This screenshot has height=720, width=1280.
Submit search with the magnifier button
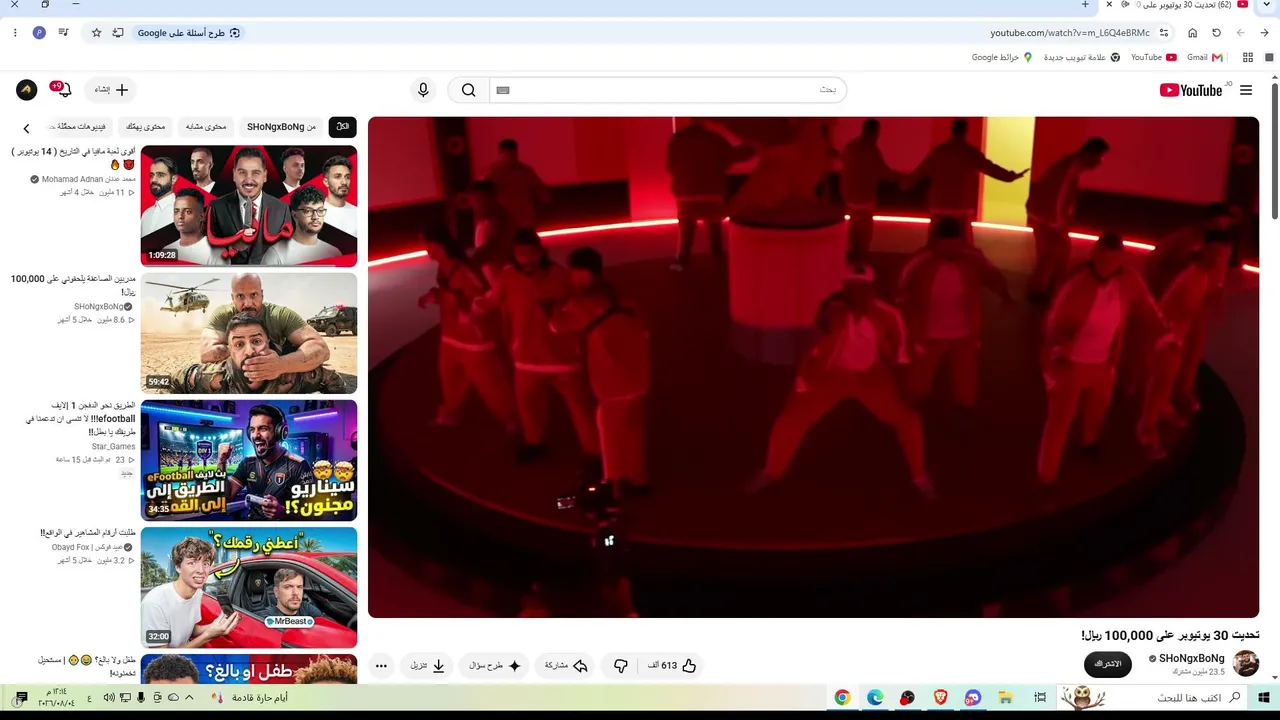click(x=468, y=90)
